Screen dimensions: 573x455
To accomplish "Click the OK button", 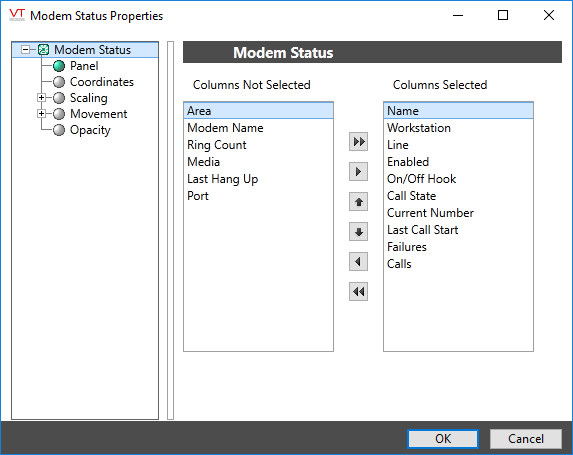I will coord(443,439).
